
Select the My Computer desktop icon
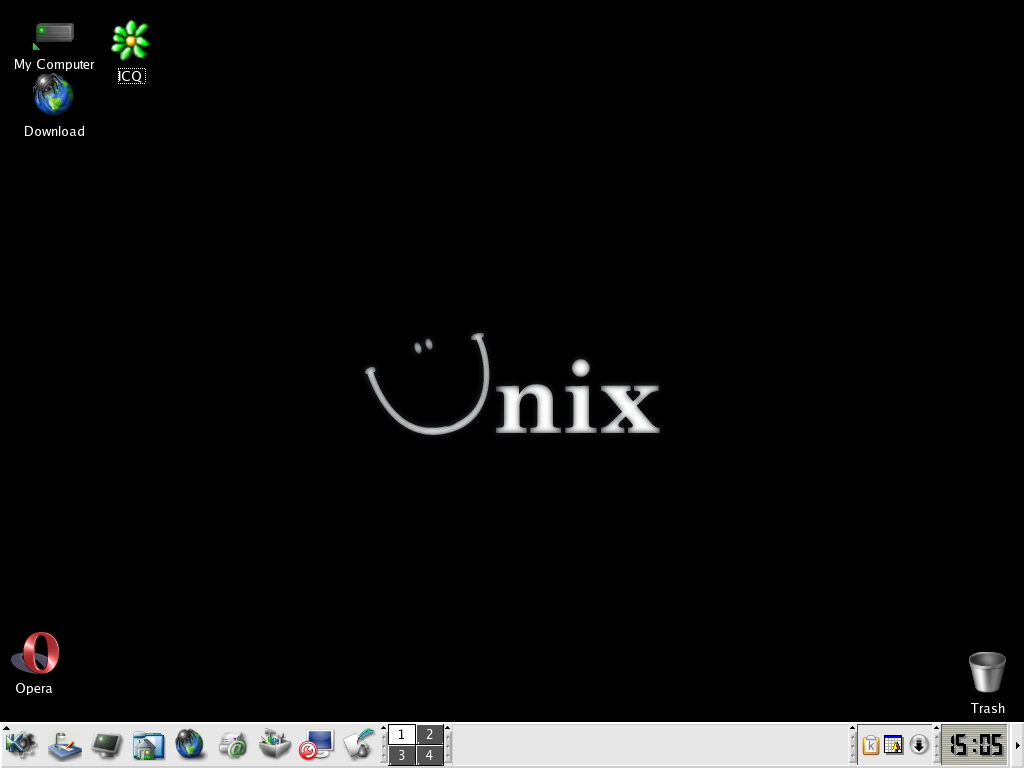click(54, 46)
